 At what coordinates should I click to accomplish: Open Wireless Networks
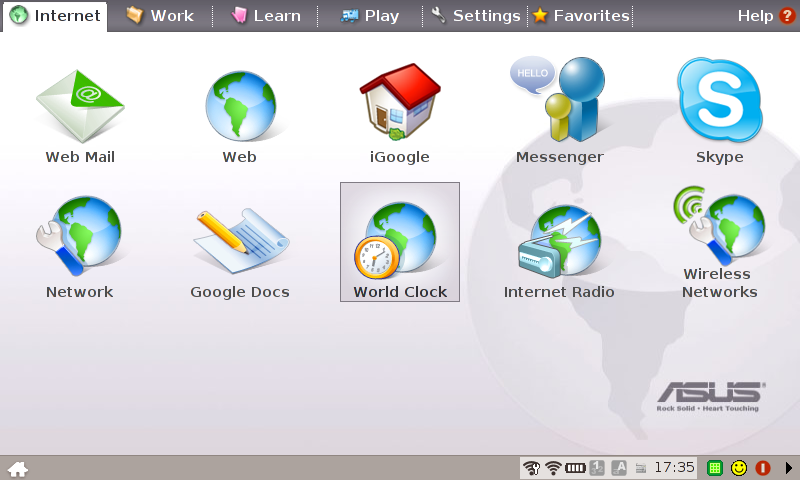[719, 242]
